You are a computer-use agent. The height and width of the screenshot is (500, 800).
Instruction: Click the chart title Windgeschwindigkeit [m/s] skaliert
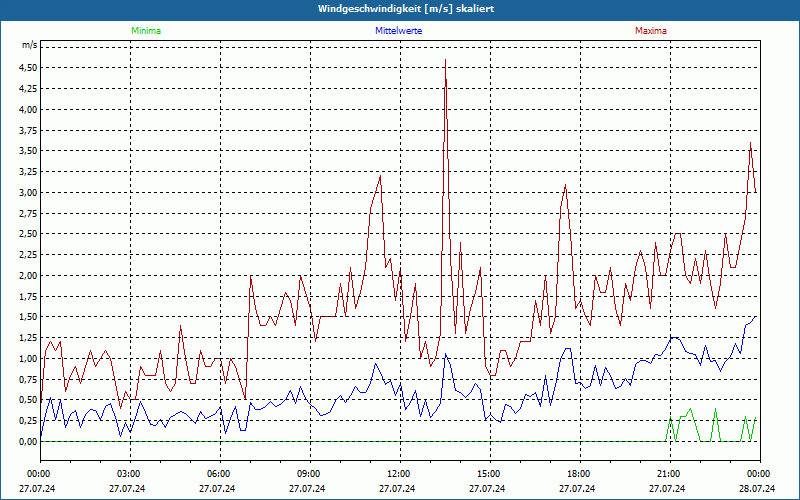pos(406,9)
